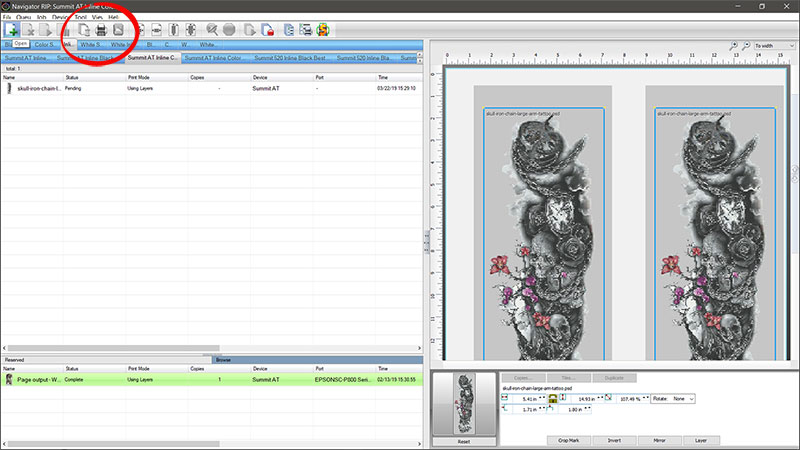Open the Queue menu
This screenshot has height=450, width=800.
coord(23,17)
